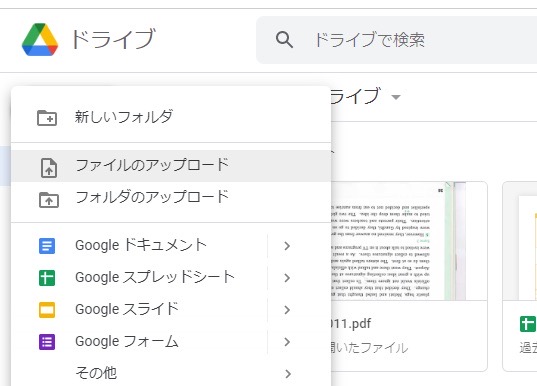Select ファイルのアップロード menu entry
The width and height of the screenshot is (537, 386).
tap(171, 166)
